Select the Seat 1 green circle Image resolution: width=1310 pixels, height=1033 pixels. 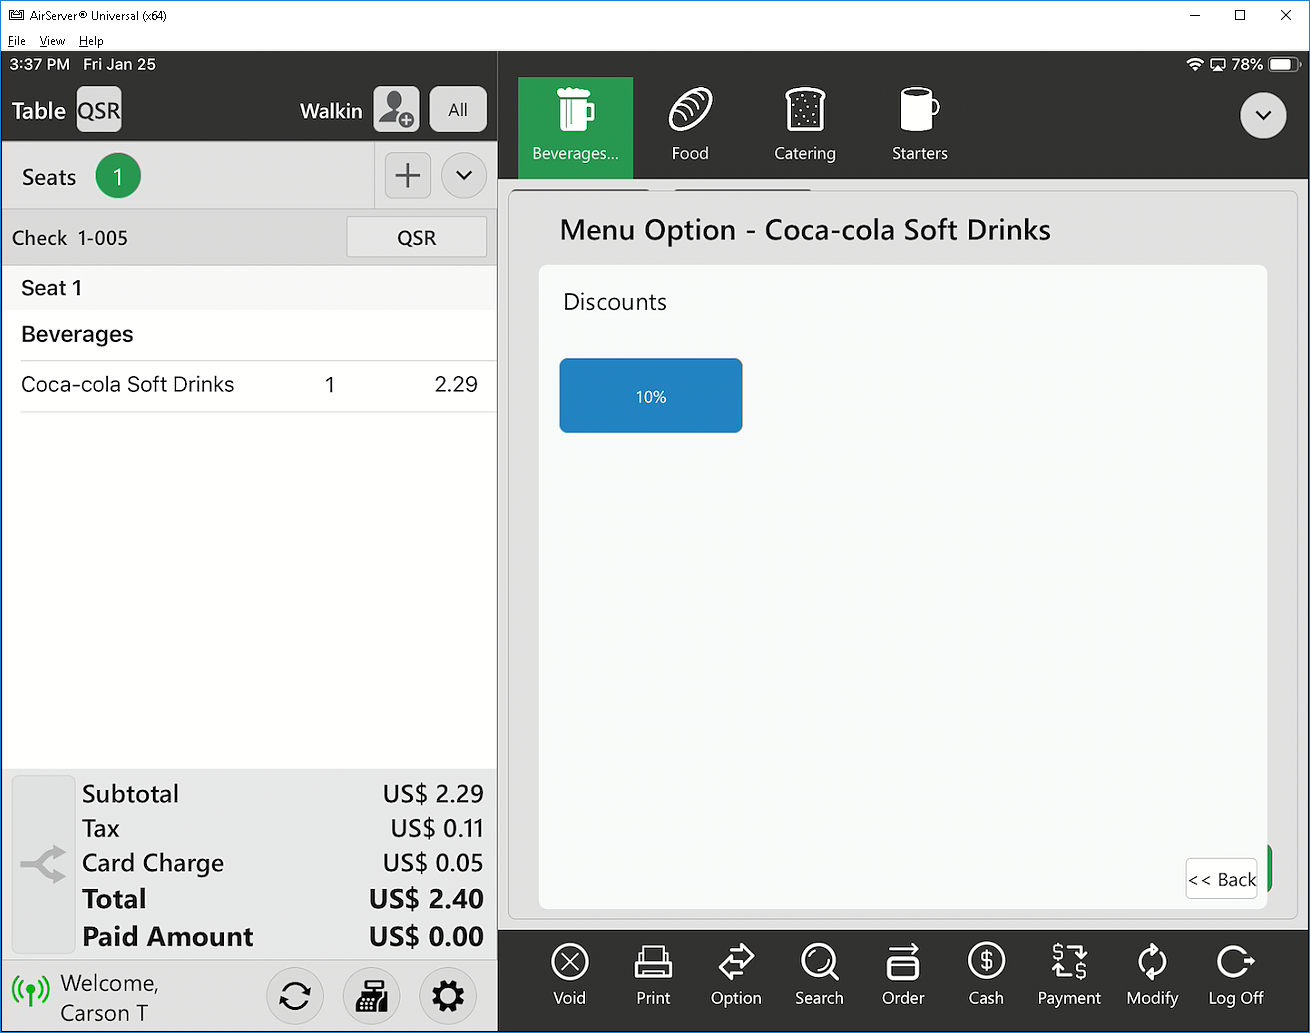(x=118, y=177)
